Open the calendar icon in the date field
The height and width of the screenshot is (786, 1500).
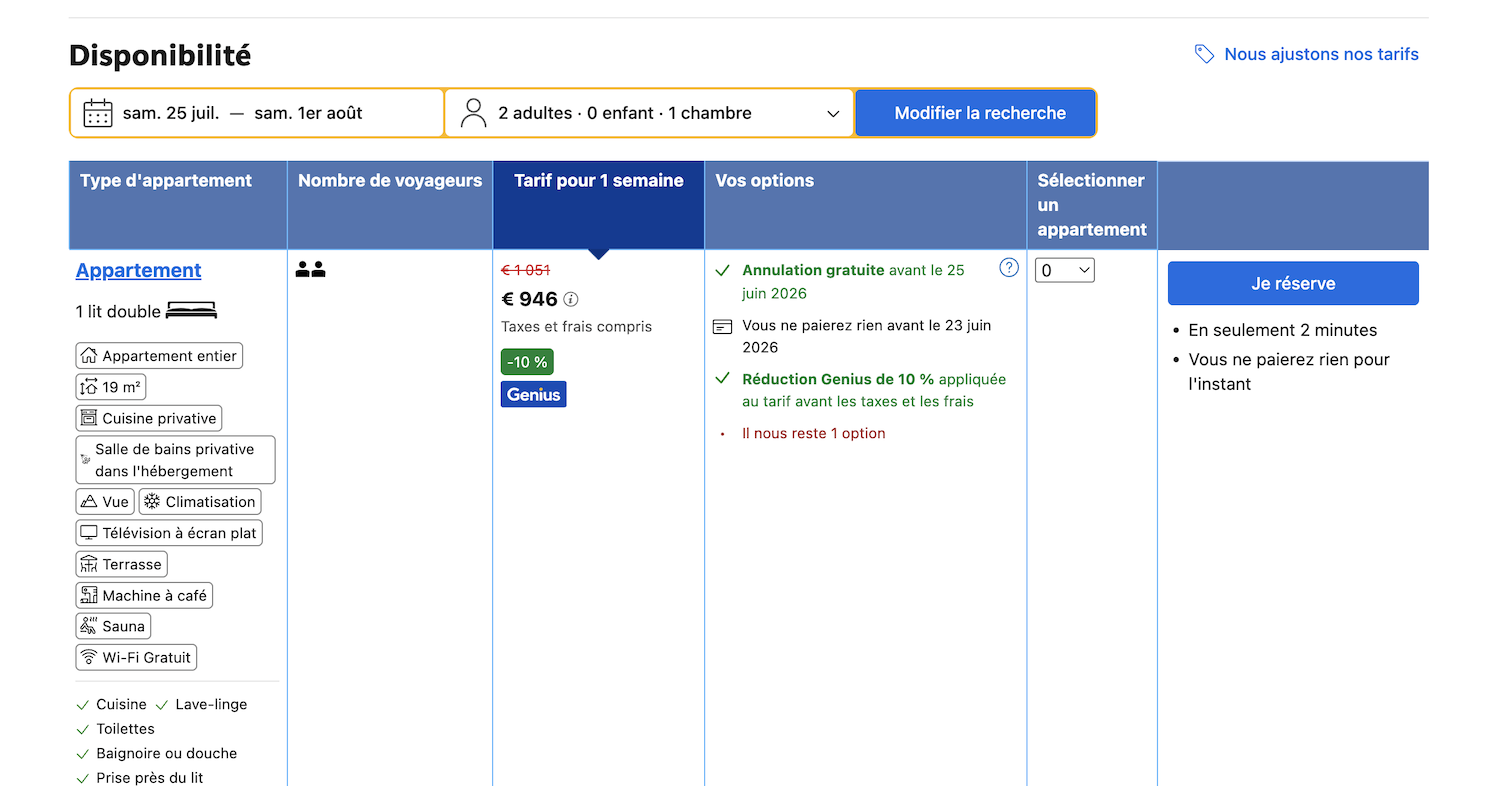(x=97, y=112)
